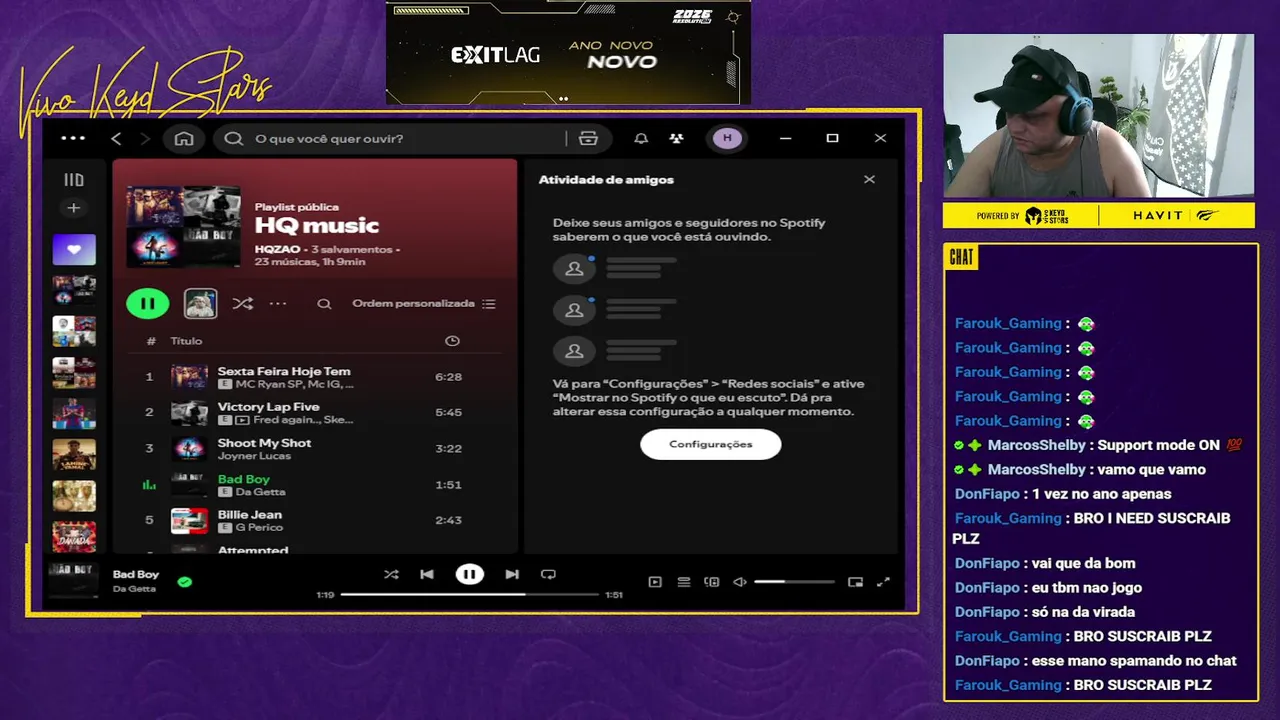1280x720 pixels.
Task: Open the playlist more options dots
Action: coord(278,303)
